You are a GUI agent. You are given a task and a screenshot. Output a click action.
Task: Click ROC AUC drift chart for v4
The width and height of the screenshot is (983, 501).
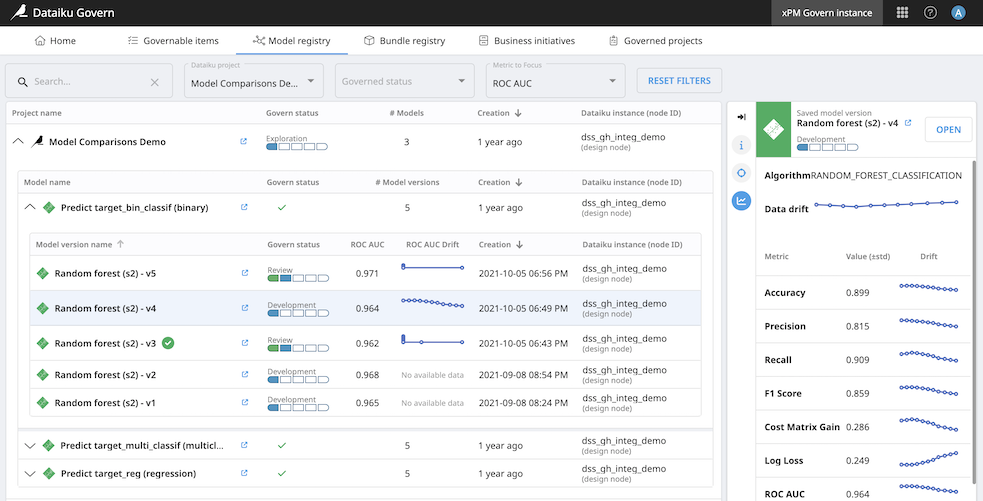click(x=433, y=303)
